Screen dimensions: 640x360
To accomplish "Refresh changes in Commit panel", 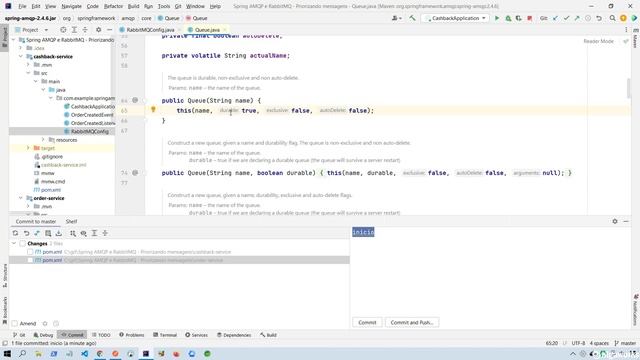I will tap(15, 233).
